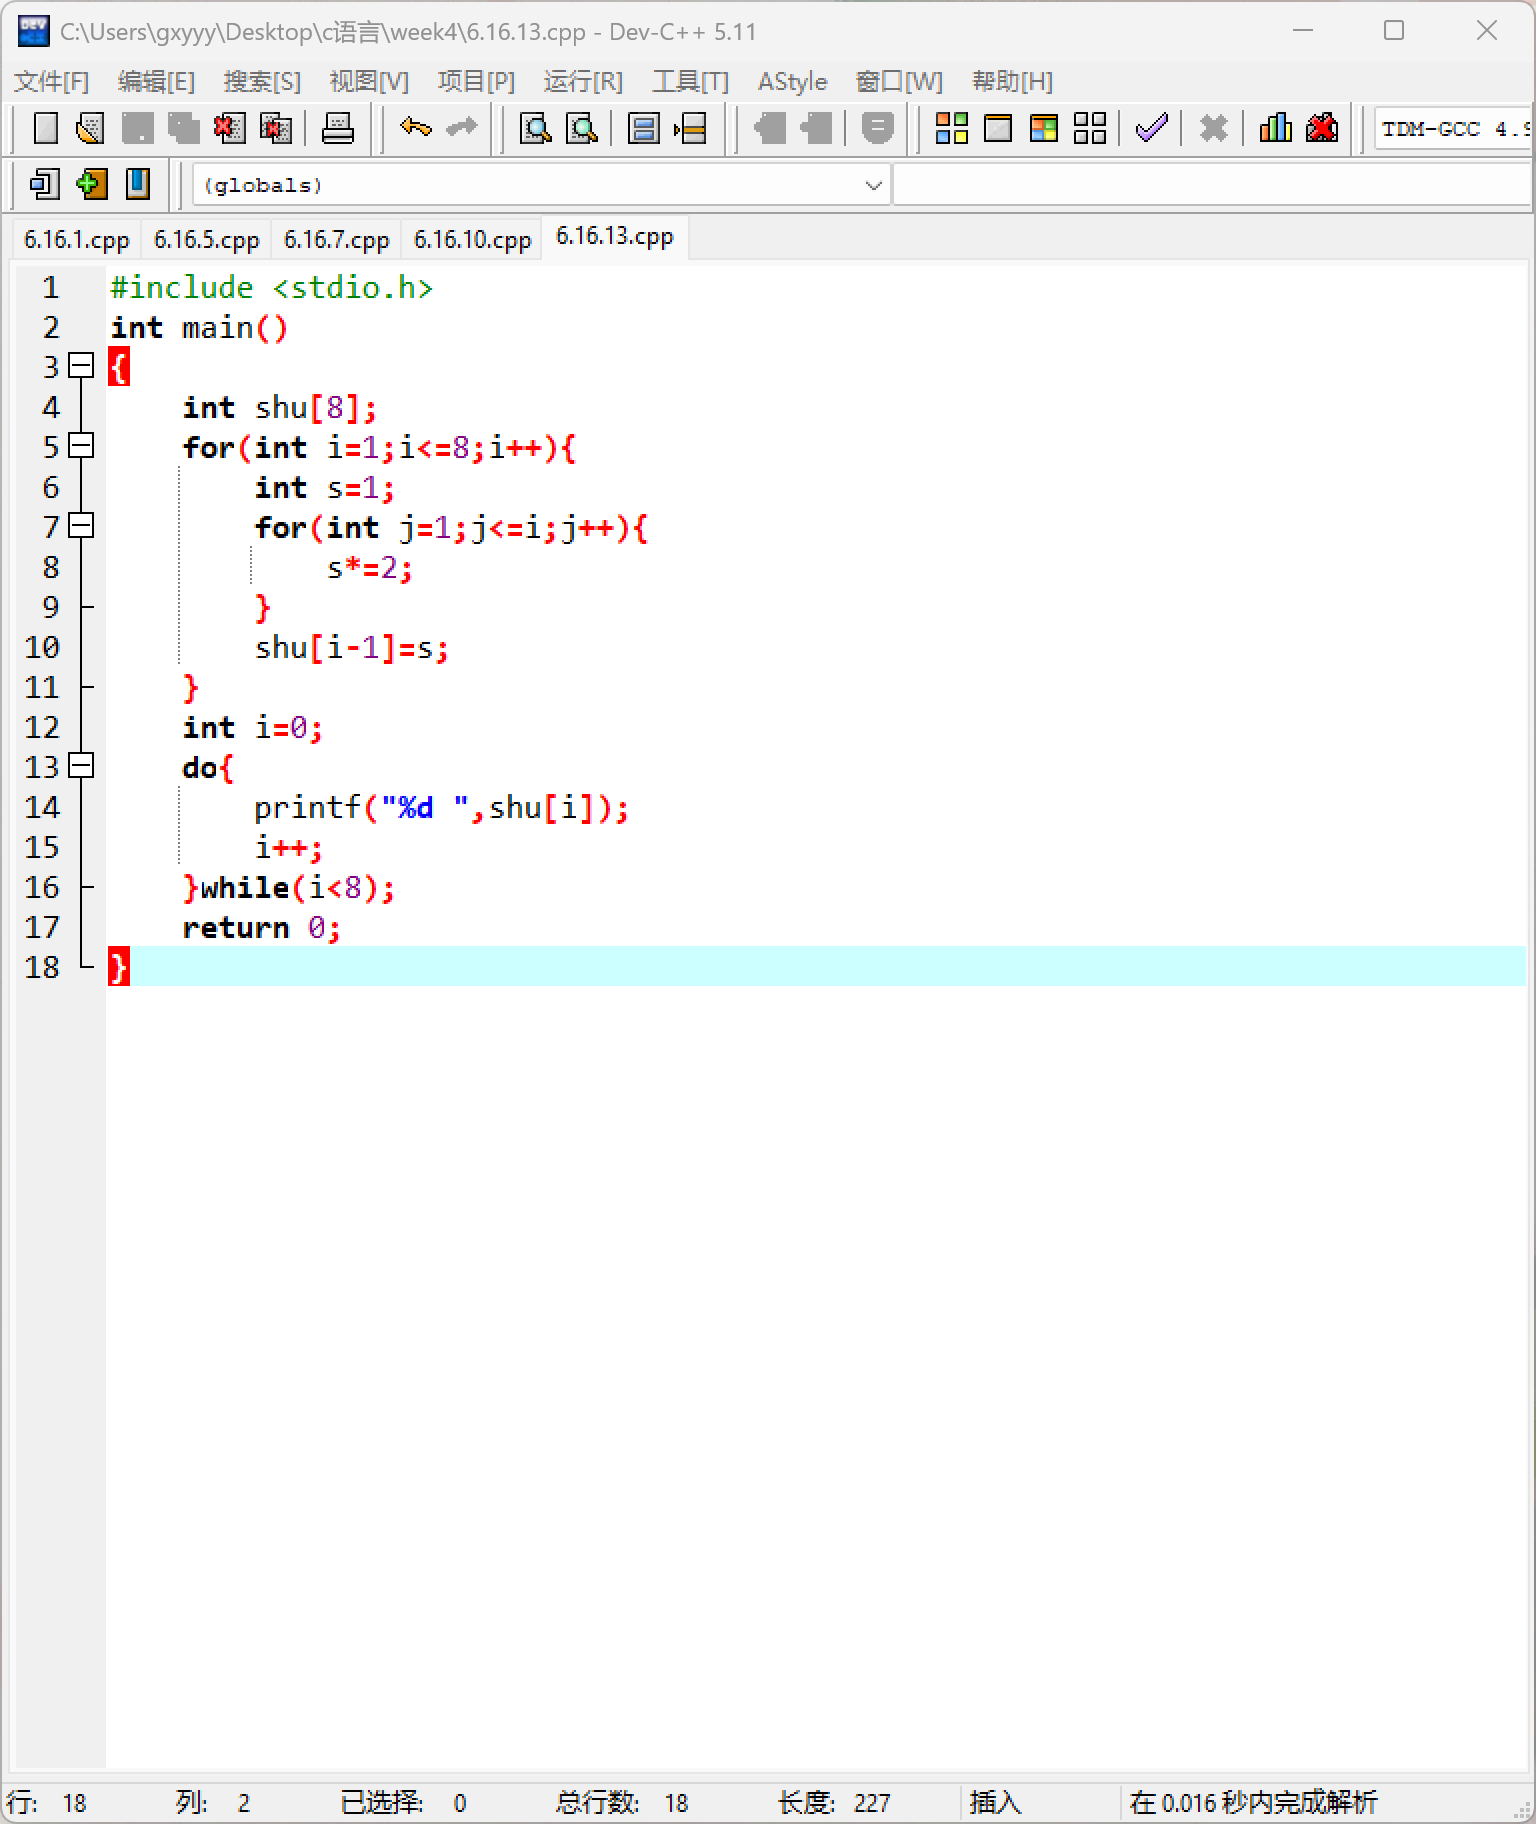The image size is (1536, 1824).
Task: Select the active 6.16.13.cpp tab
Action: click(615, 237)
